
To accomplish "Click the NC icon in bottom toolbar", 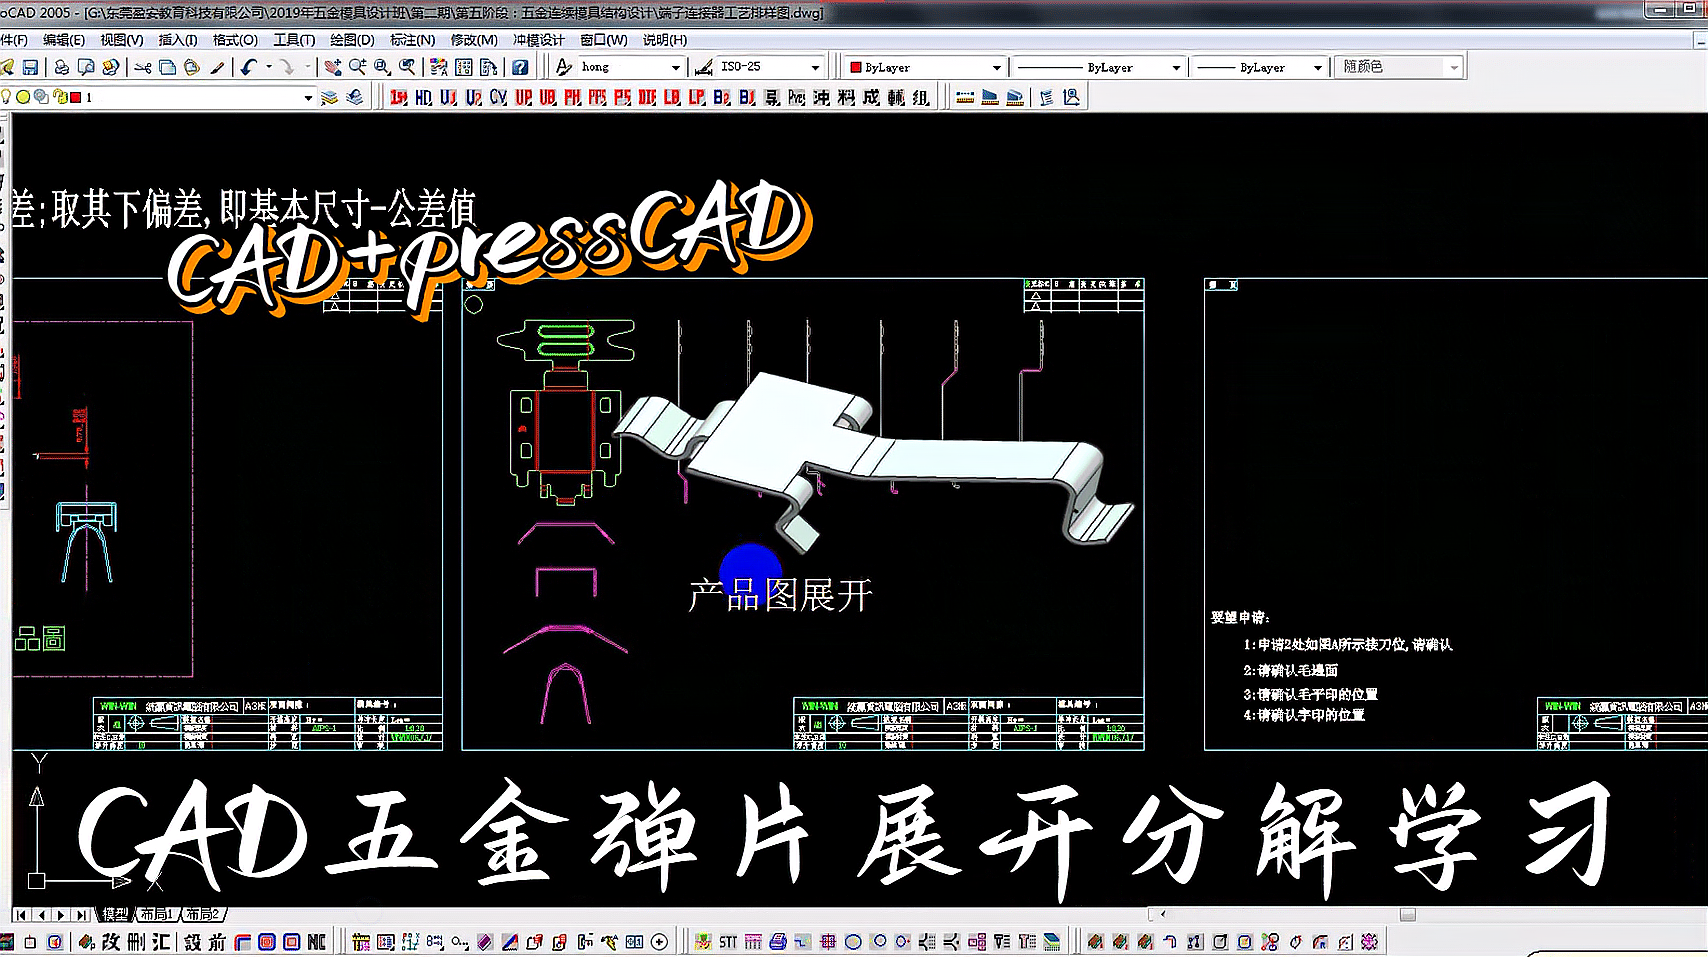I will 316,942.
